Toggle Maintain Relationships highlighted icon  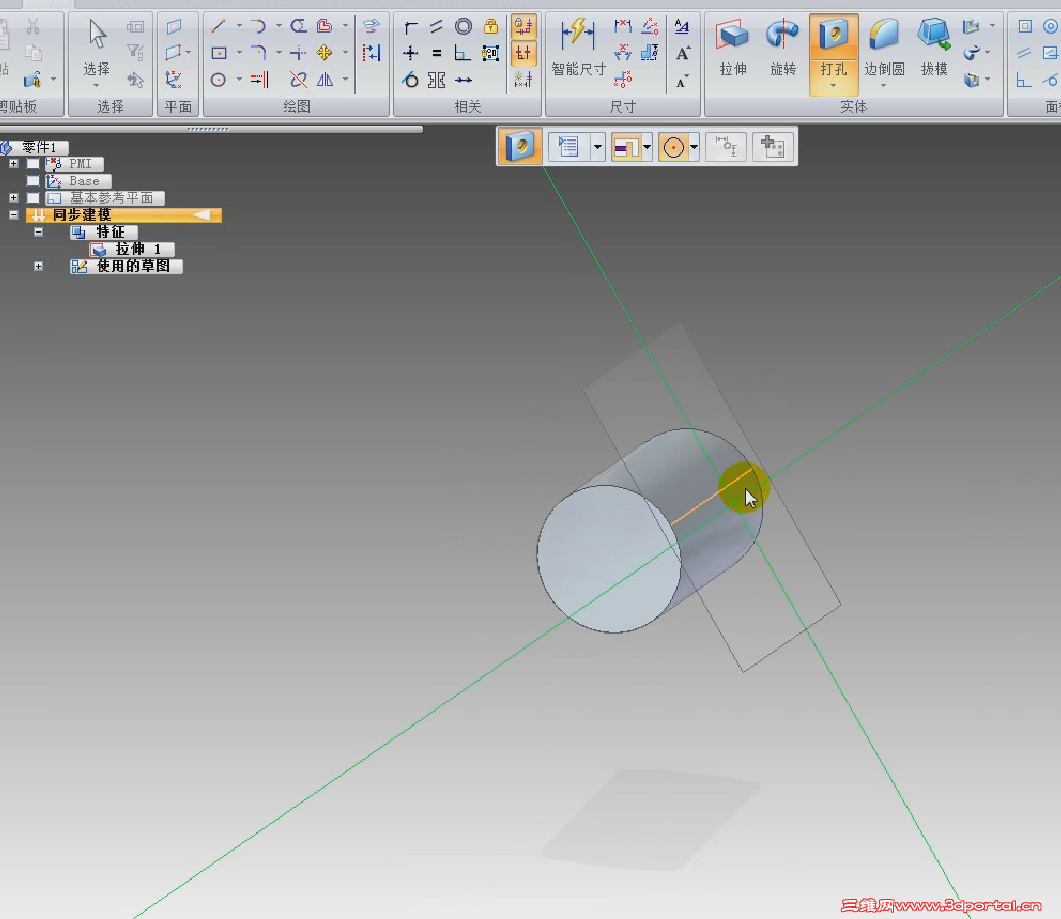[x=523, y=27]
